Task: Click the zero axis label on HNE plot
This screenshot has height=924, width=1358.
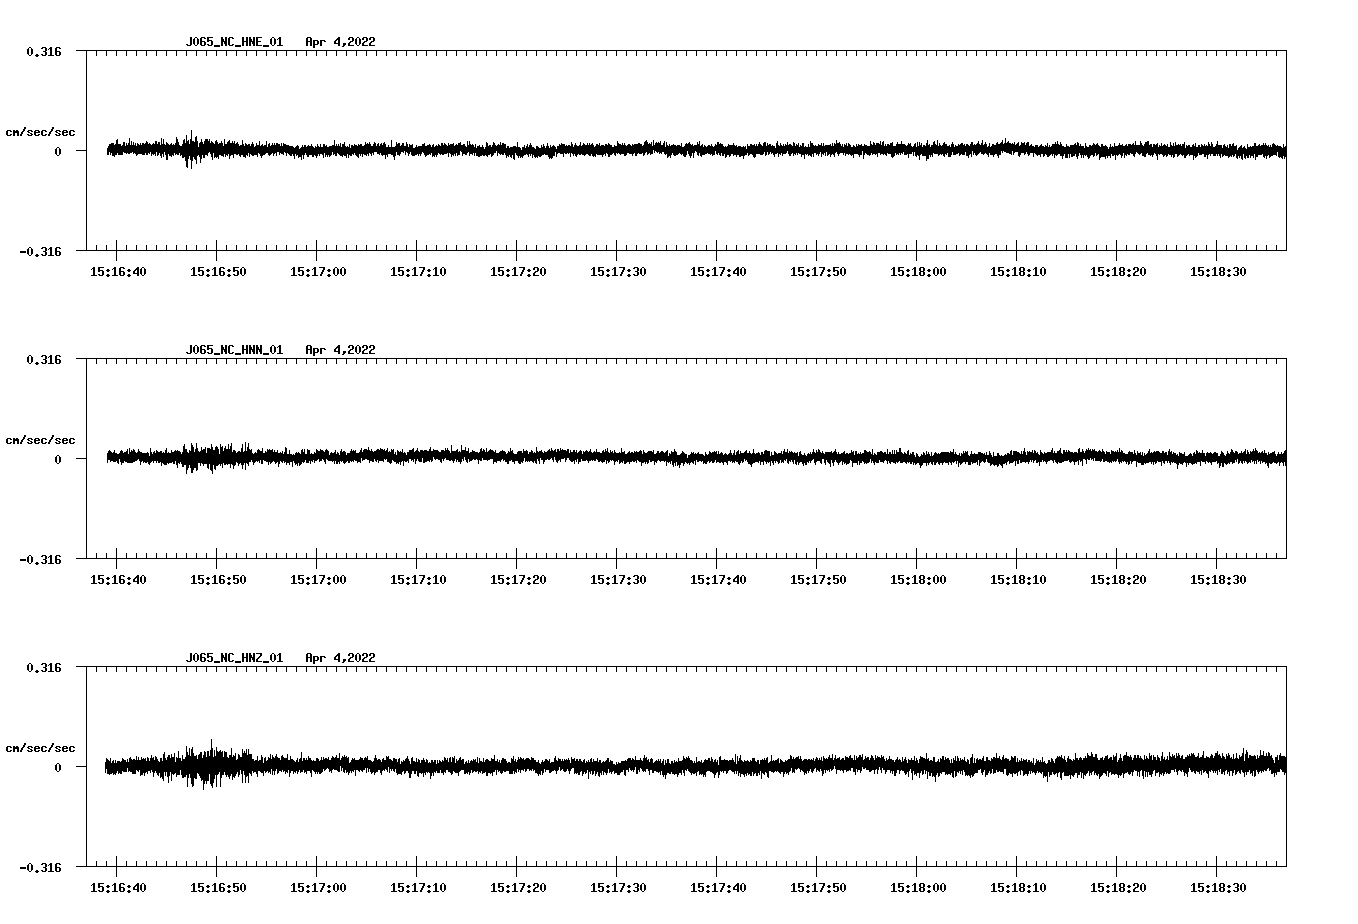Action: 58,151
